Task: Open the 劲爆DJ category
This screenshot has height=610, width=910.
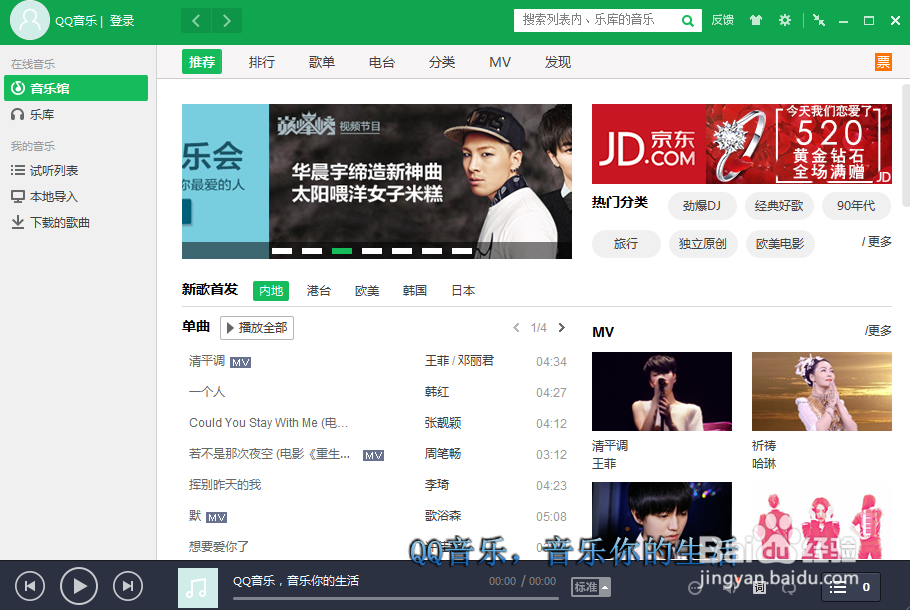Action: point(702,206)
